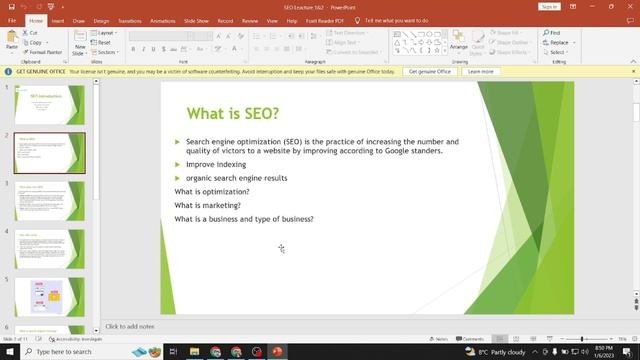
Task: Open the Font Color dropdown arrow
Action: pyautogui.click(x=241, y=49)
